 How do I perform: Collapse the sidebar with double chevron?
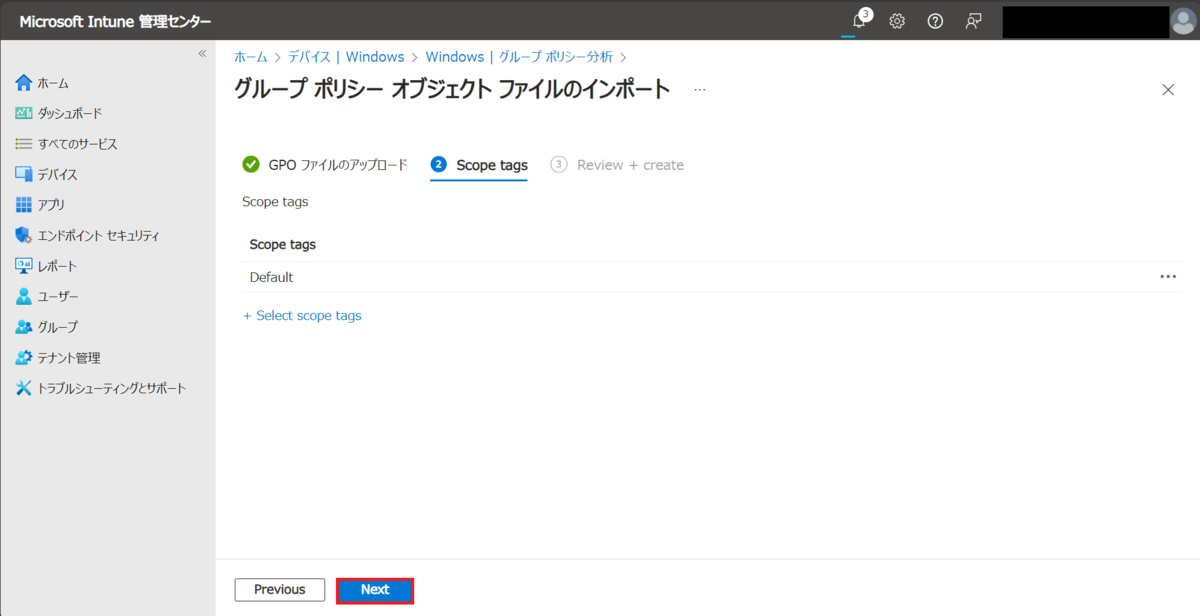(202, 54)
